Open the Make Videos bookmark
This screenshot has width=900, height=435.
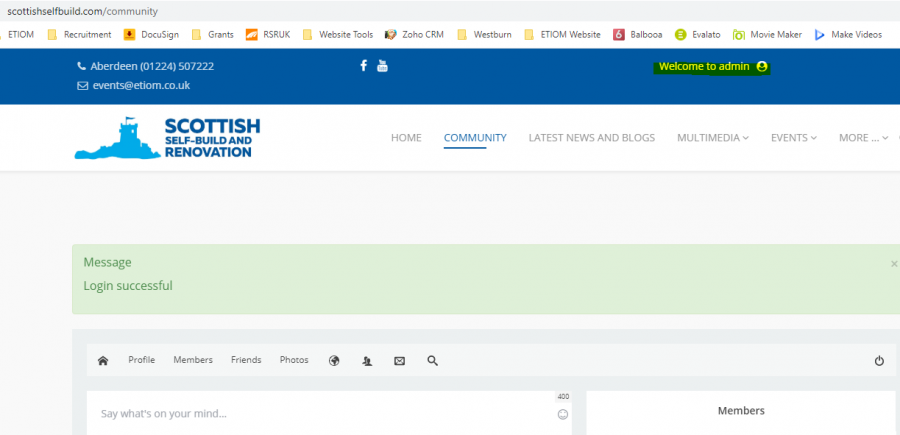[848, 34]
